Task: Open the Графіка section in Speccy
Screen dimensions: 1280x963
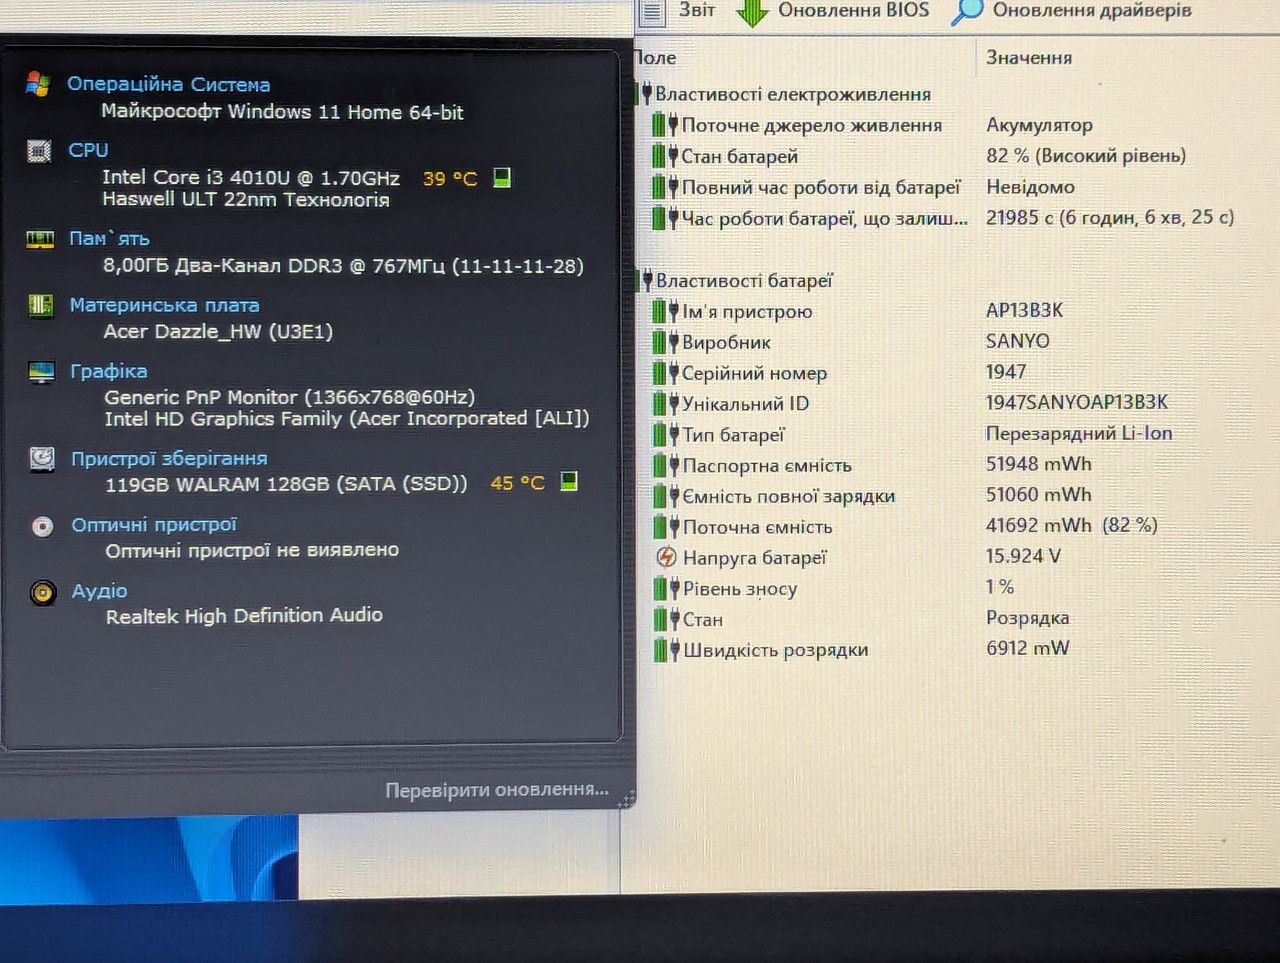Action: pyautogui.click(x=109, y=371)
